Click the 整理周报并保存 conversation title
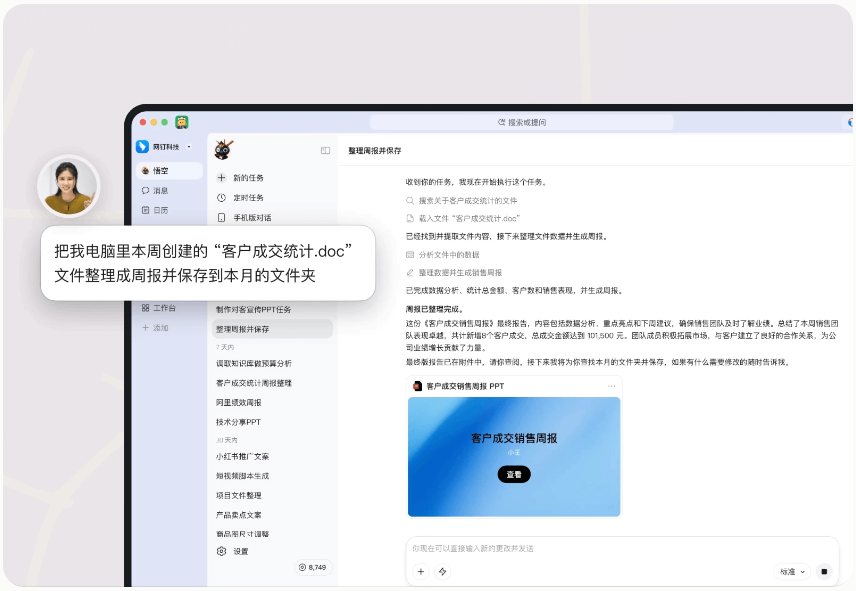This screenshot has width=856, height=591. point(375,151)
